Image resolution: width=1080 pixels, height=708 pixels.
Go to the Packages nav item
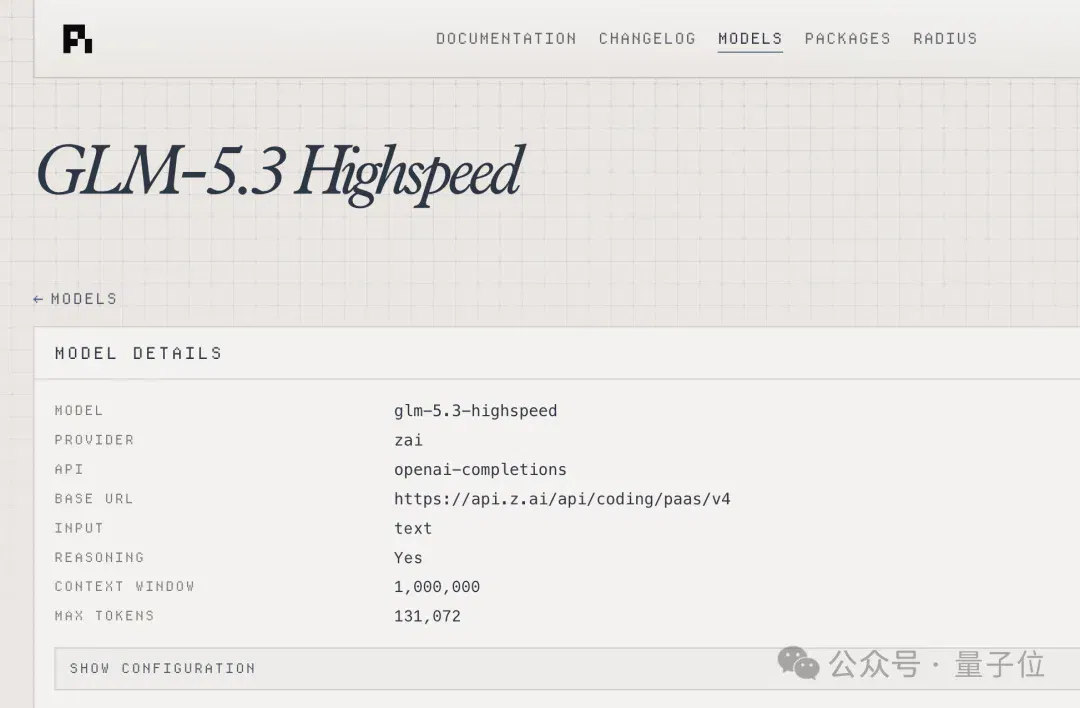[847, 39]
